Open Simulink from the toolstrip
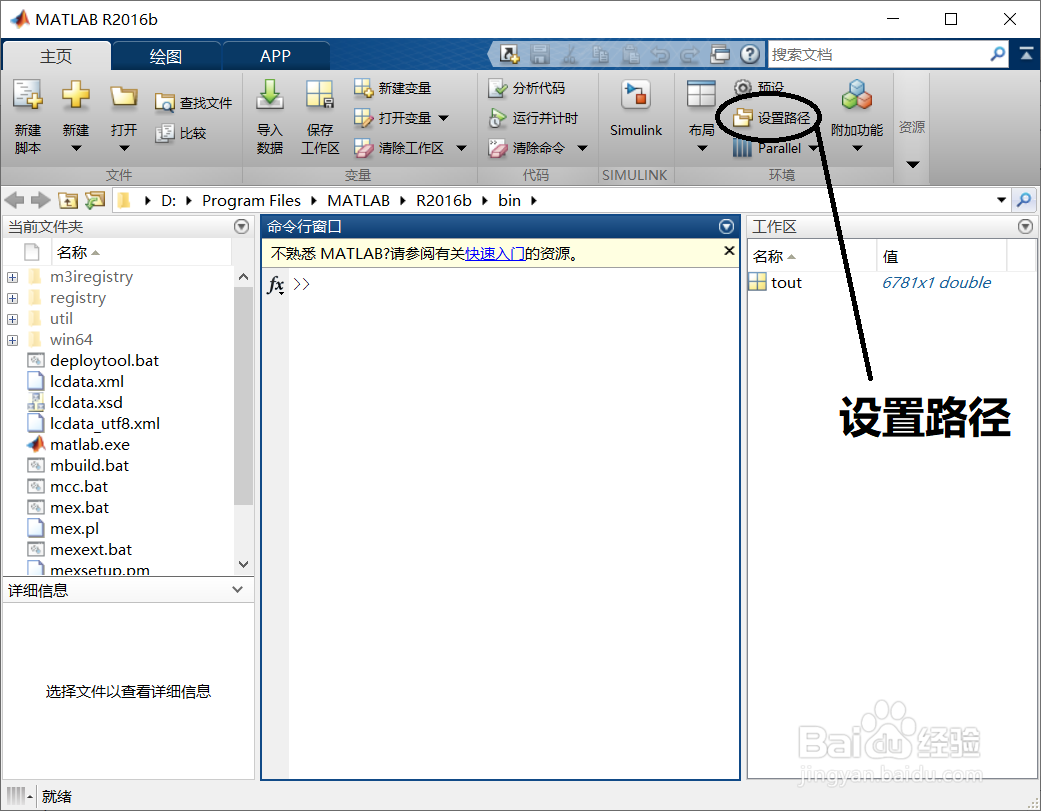This screenshot has width=1041, height=811. 636,108
